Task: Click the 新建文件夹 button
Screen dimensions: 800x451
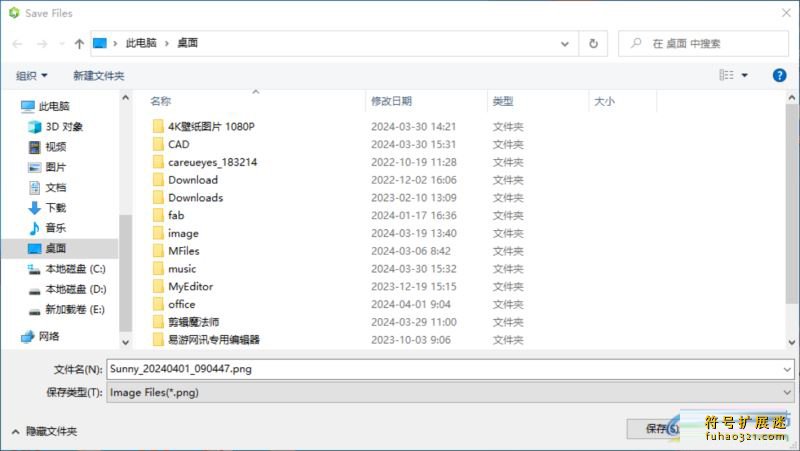Action: pos(98,75)
